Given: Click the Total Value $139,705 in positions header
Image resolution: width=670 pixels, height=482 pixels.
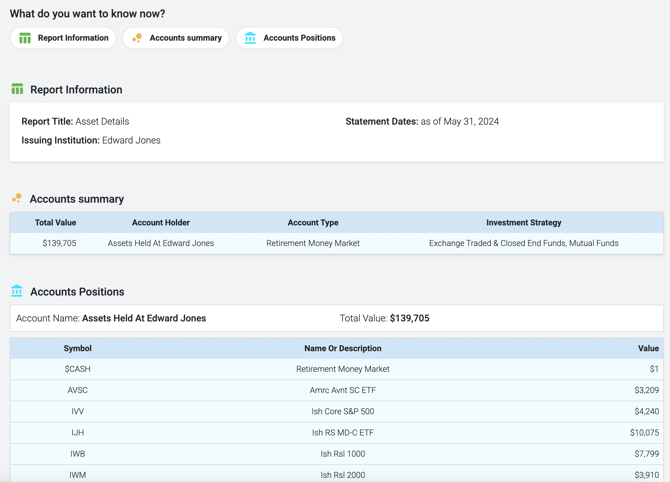Looking at the screenshot, I should click(x=409, y=318).
